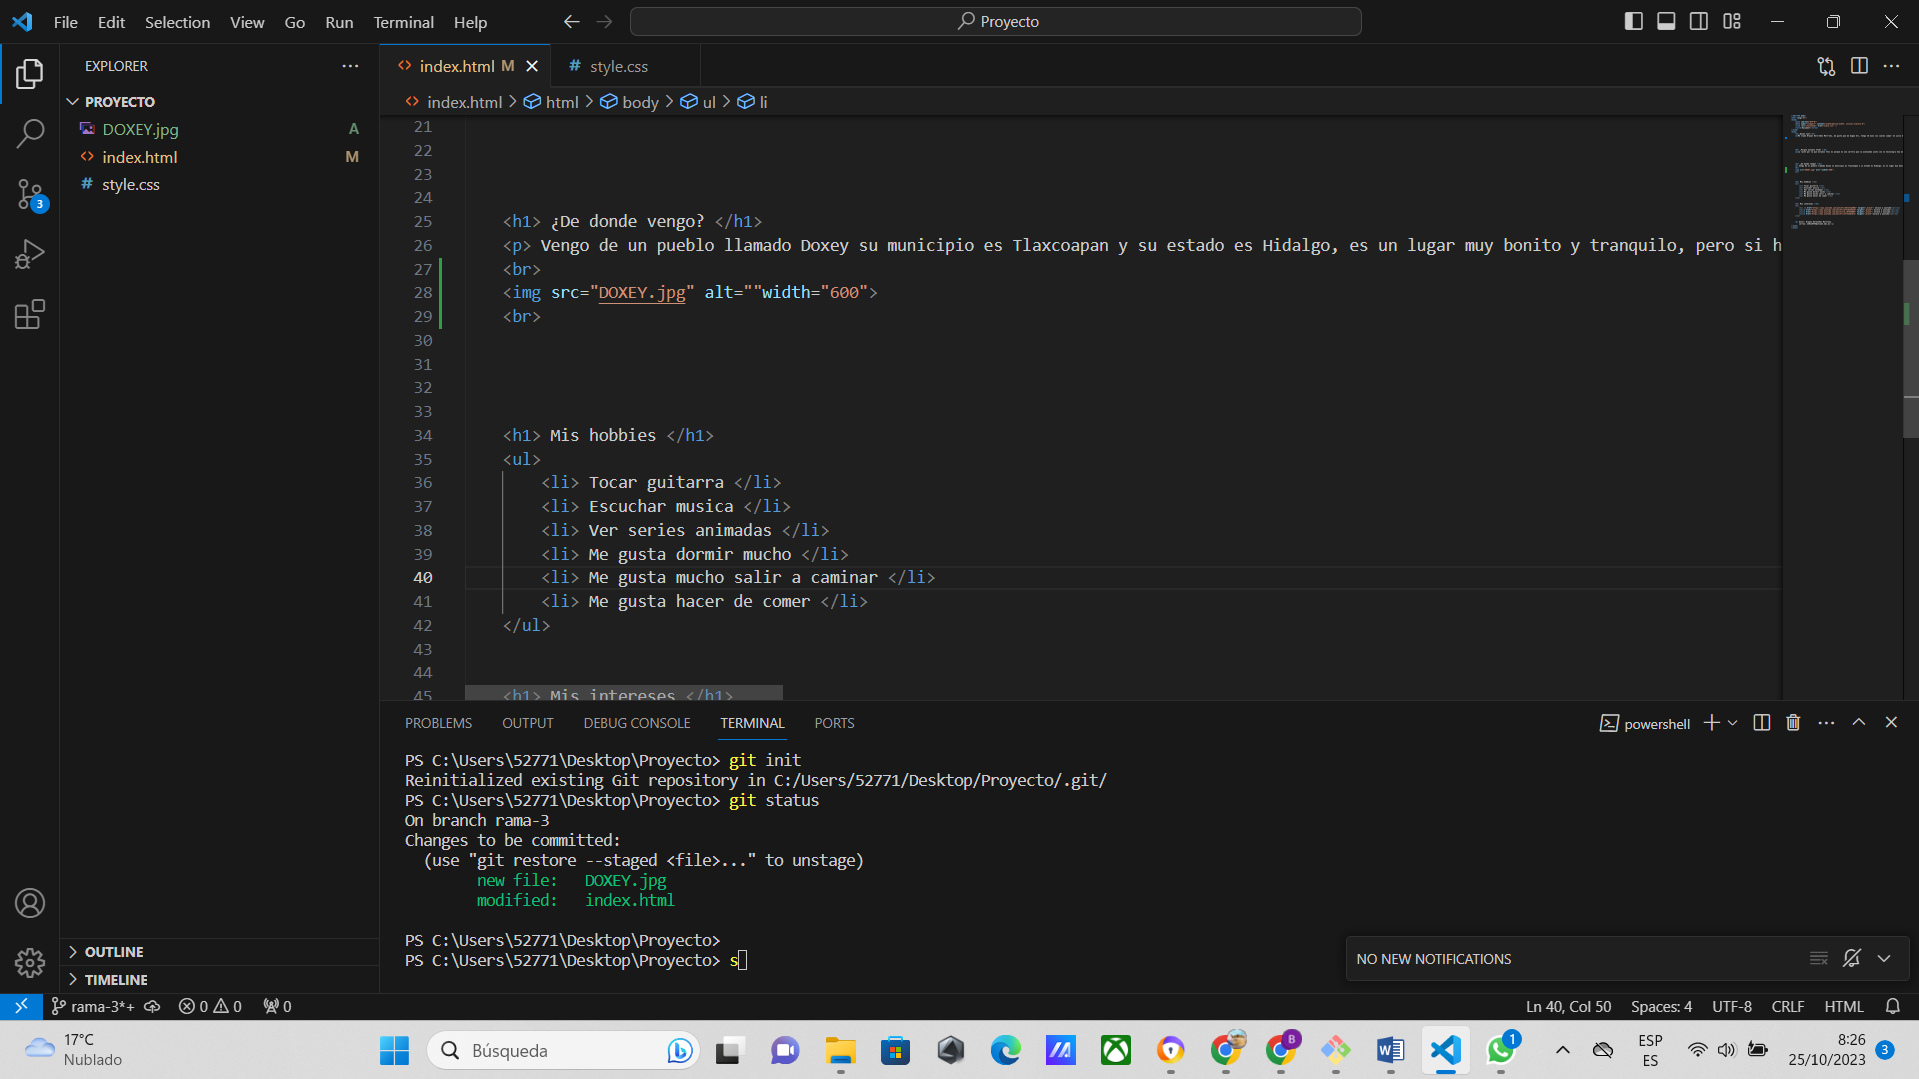Image resolution: width=1919 pixels, height=1079 pixels.
Task: Click the Manage gear icon
Action: [30, 962]
